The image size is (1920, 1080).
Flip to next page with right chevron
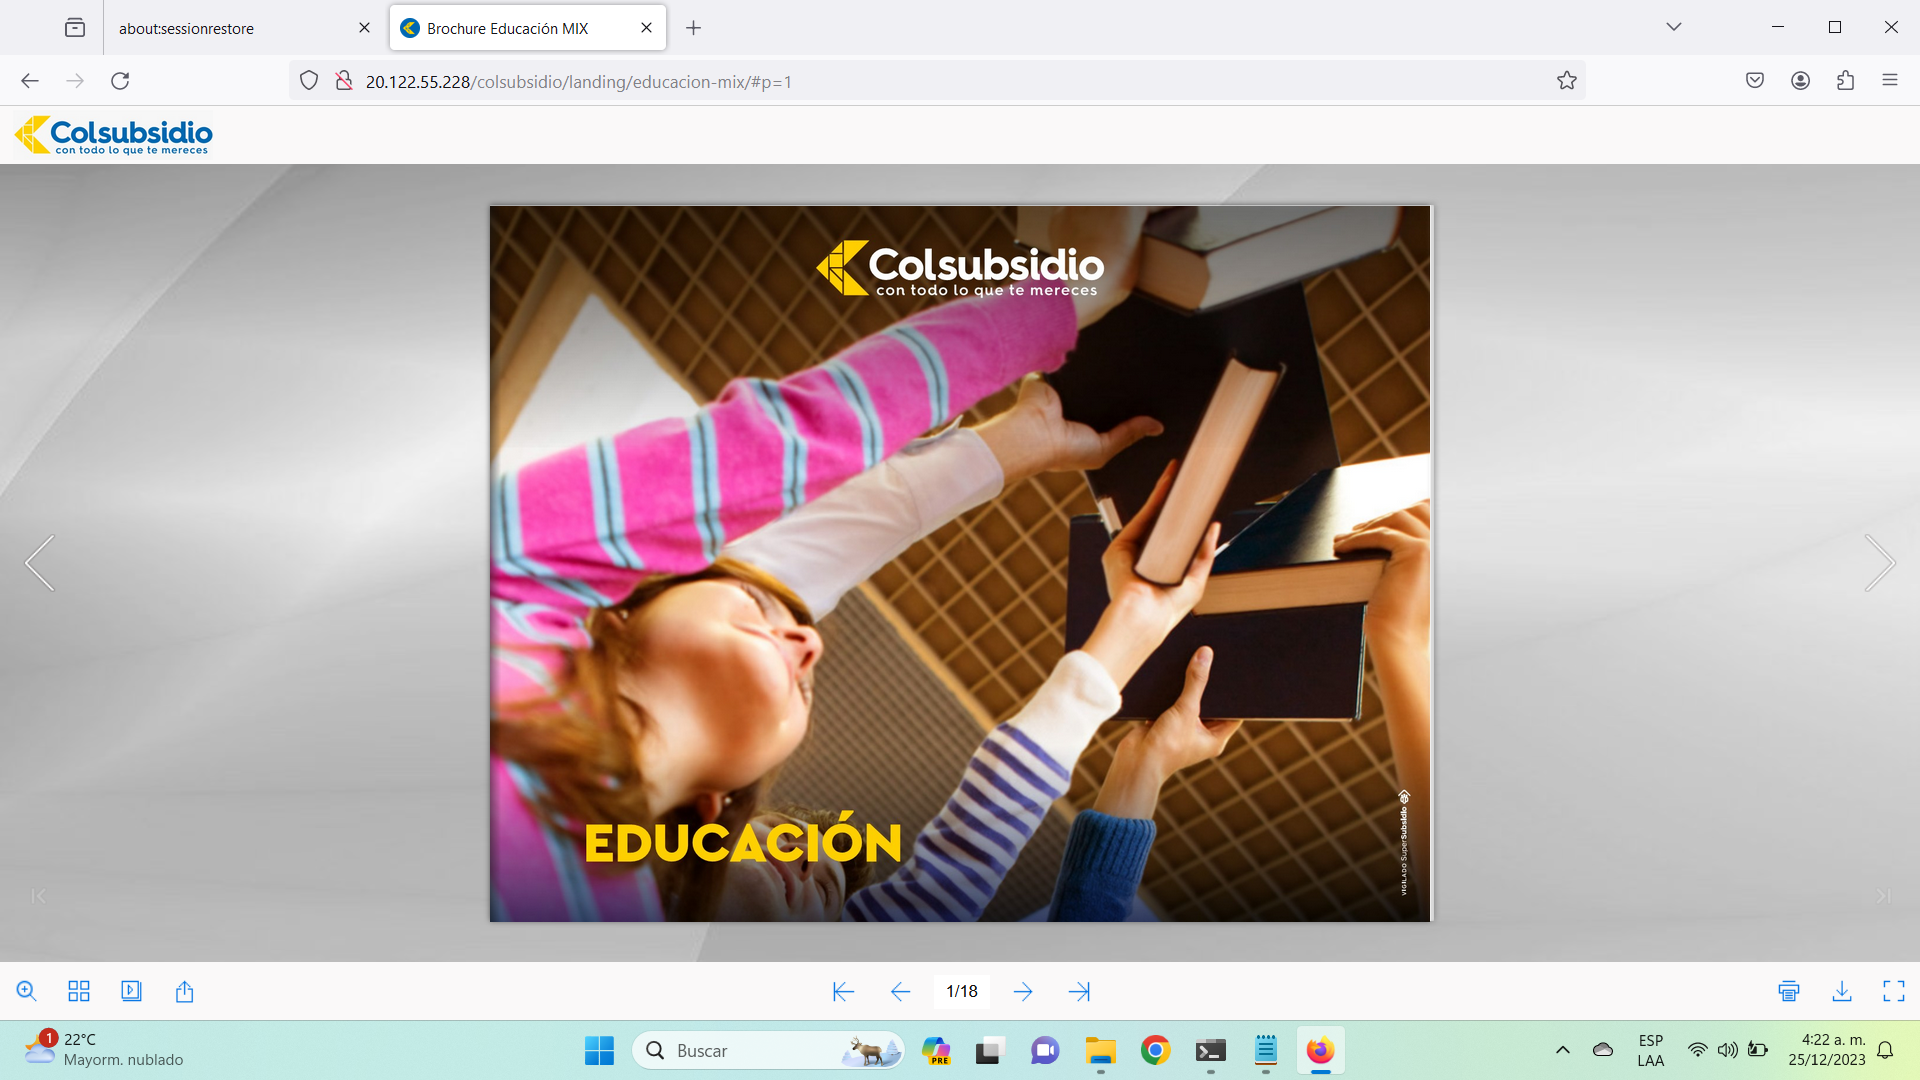coord(1879,563)
